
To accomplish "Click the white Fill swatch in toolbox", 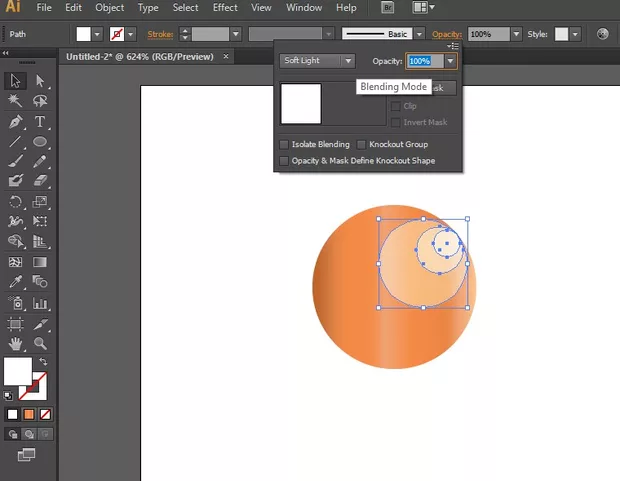I will (x=17, y=371).
